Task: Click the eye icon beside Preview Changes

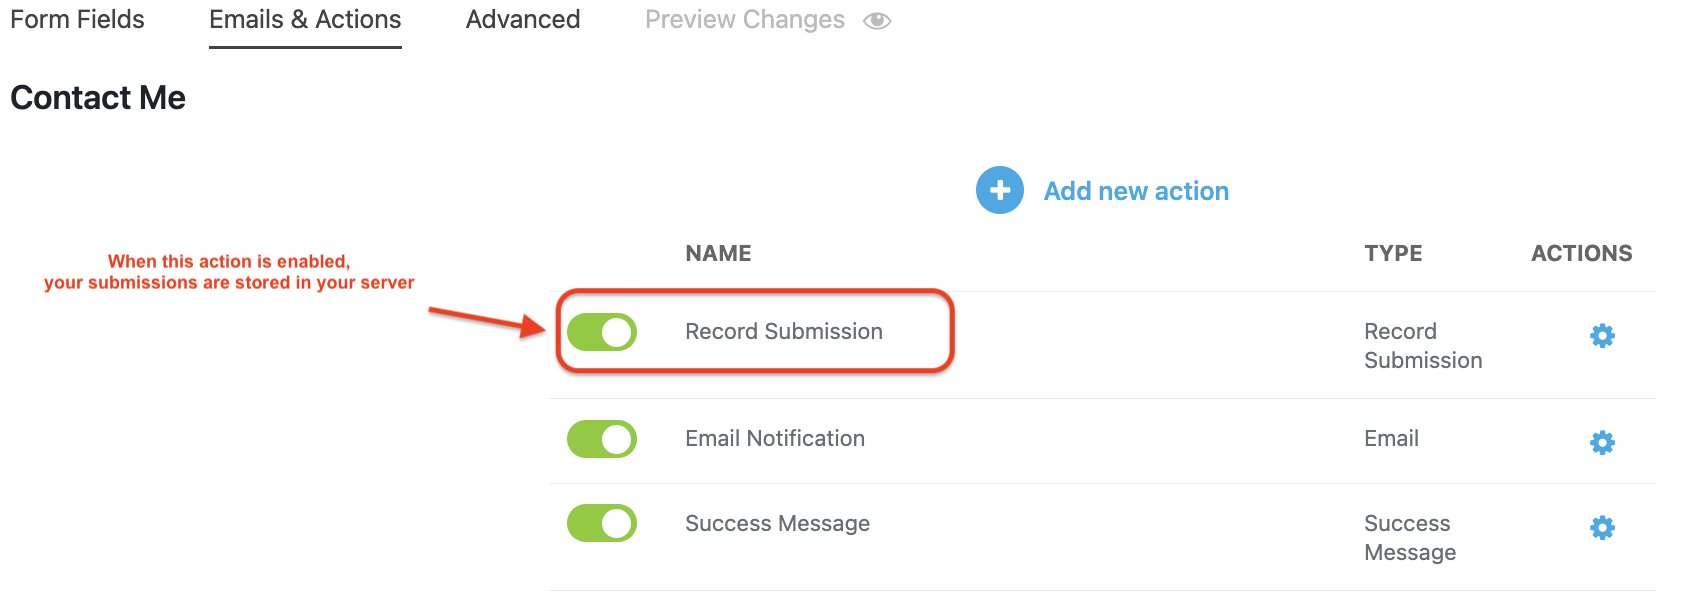Action: coord(877,21)
